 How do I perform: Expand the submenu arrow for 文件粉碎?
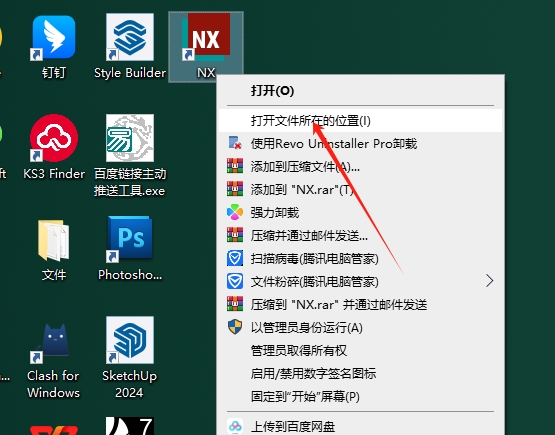(x=490, y=281)
